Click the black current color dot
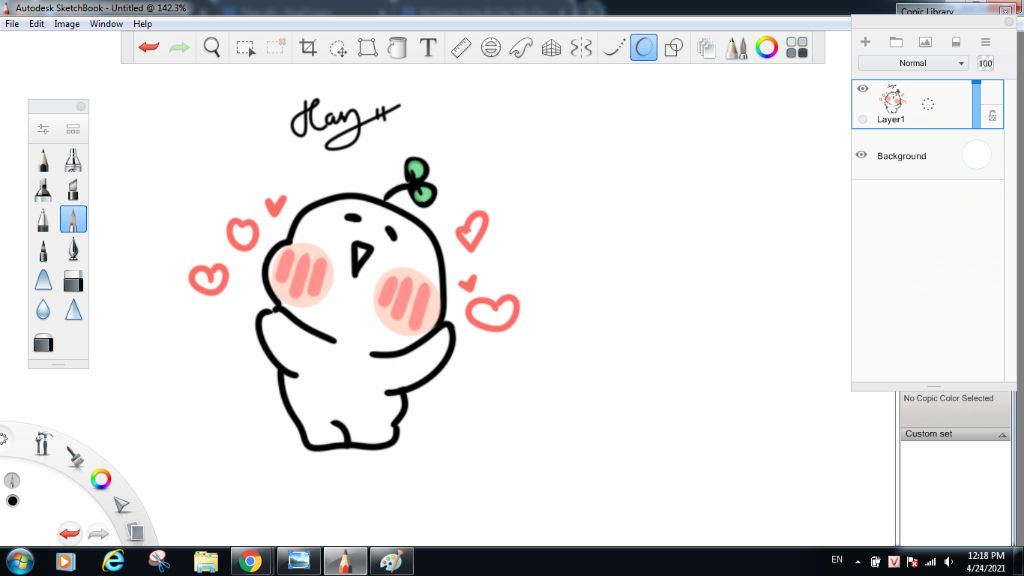The height and width of the screenshot is (576, 1024). (x=12, y=501)
